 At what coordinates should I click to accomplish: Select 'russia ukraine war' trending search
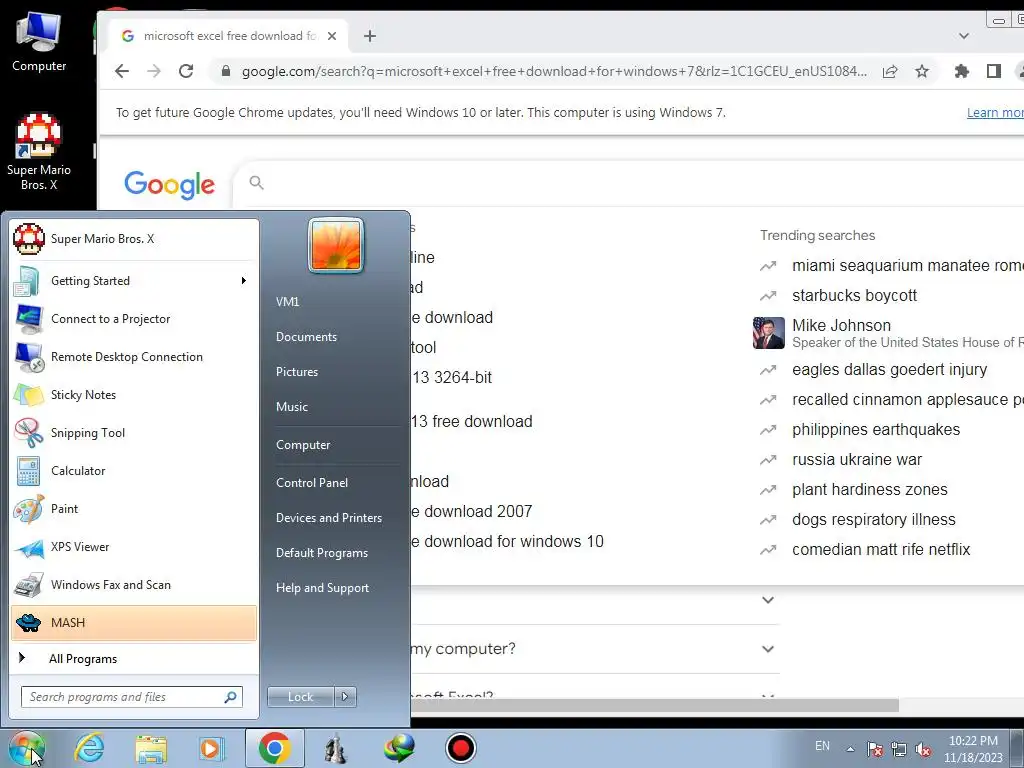click(857, 459)
